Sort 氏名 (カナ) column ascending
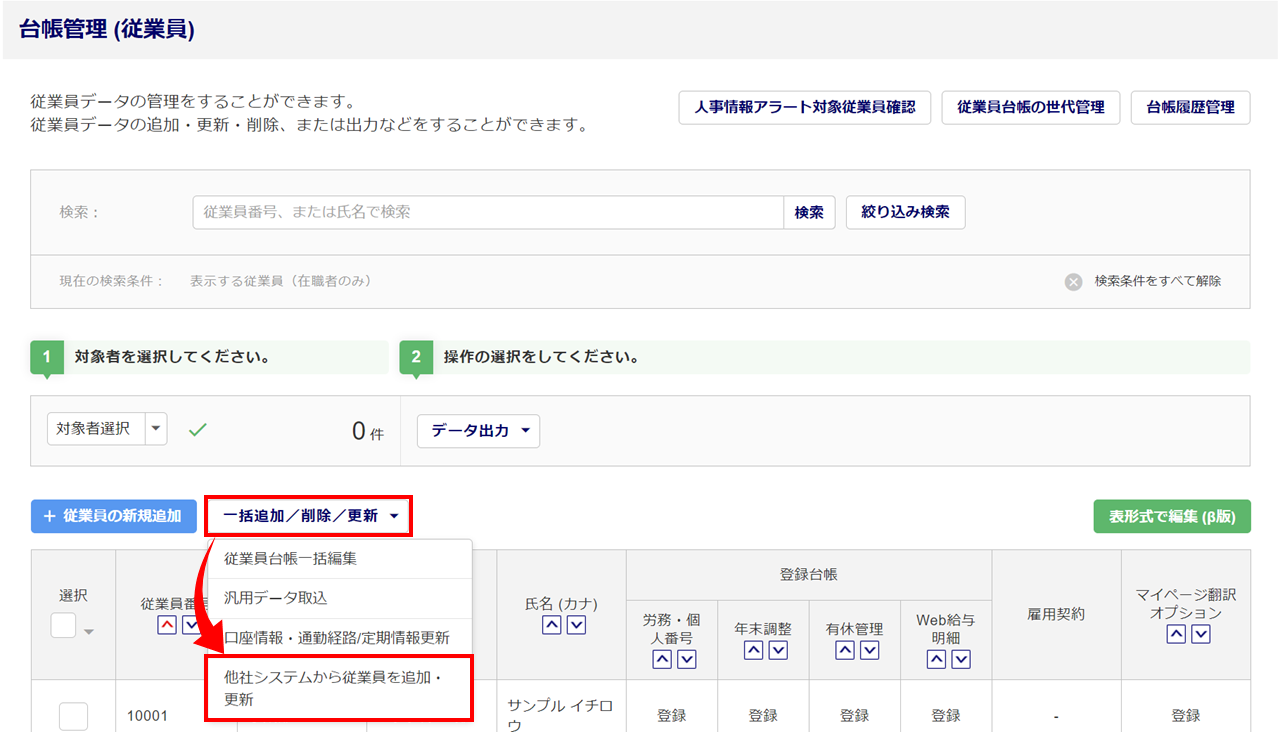The image size is (1280, 732). coord(550,625)
